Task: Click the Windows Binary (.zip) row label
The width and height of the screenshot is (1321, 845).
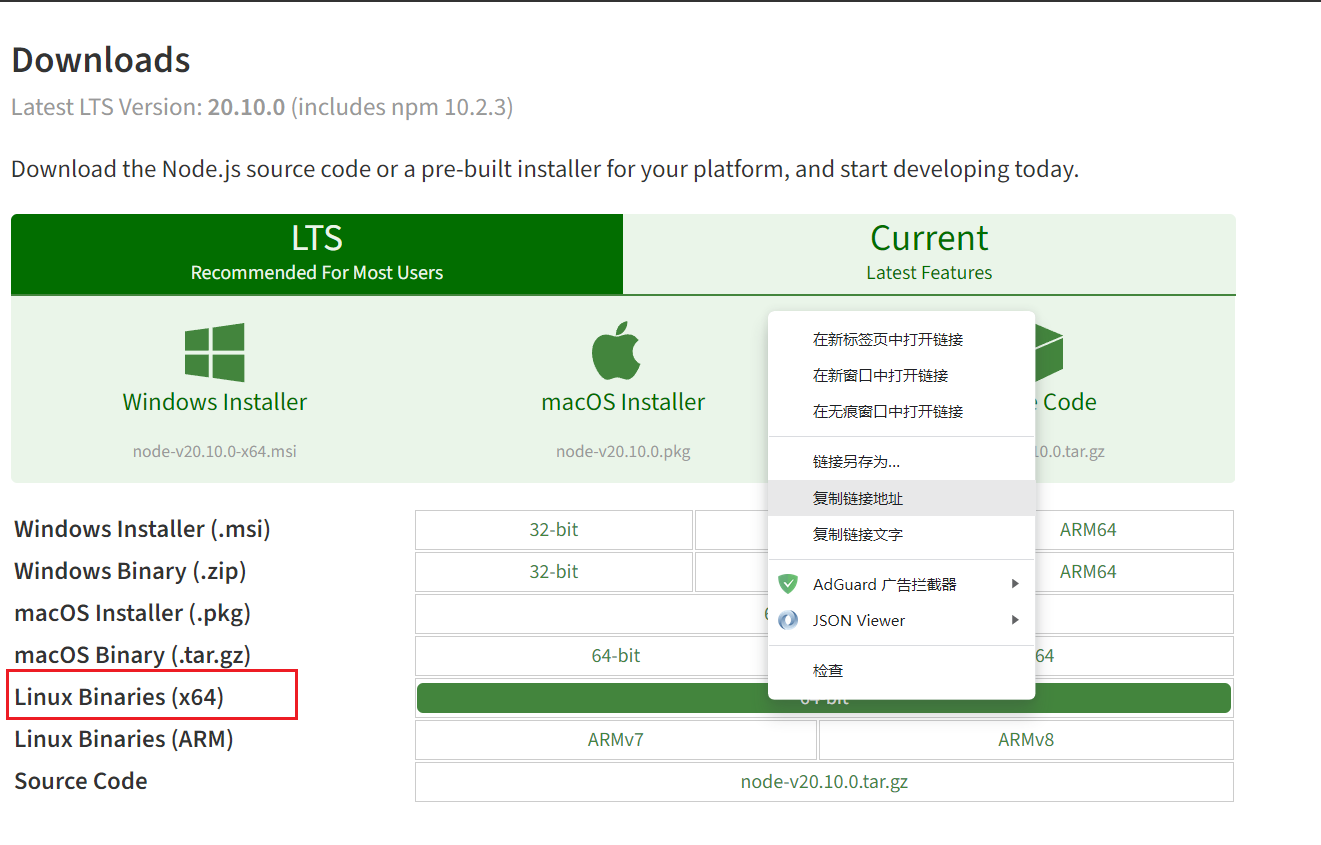Action: click(x=130, y=571)
